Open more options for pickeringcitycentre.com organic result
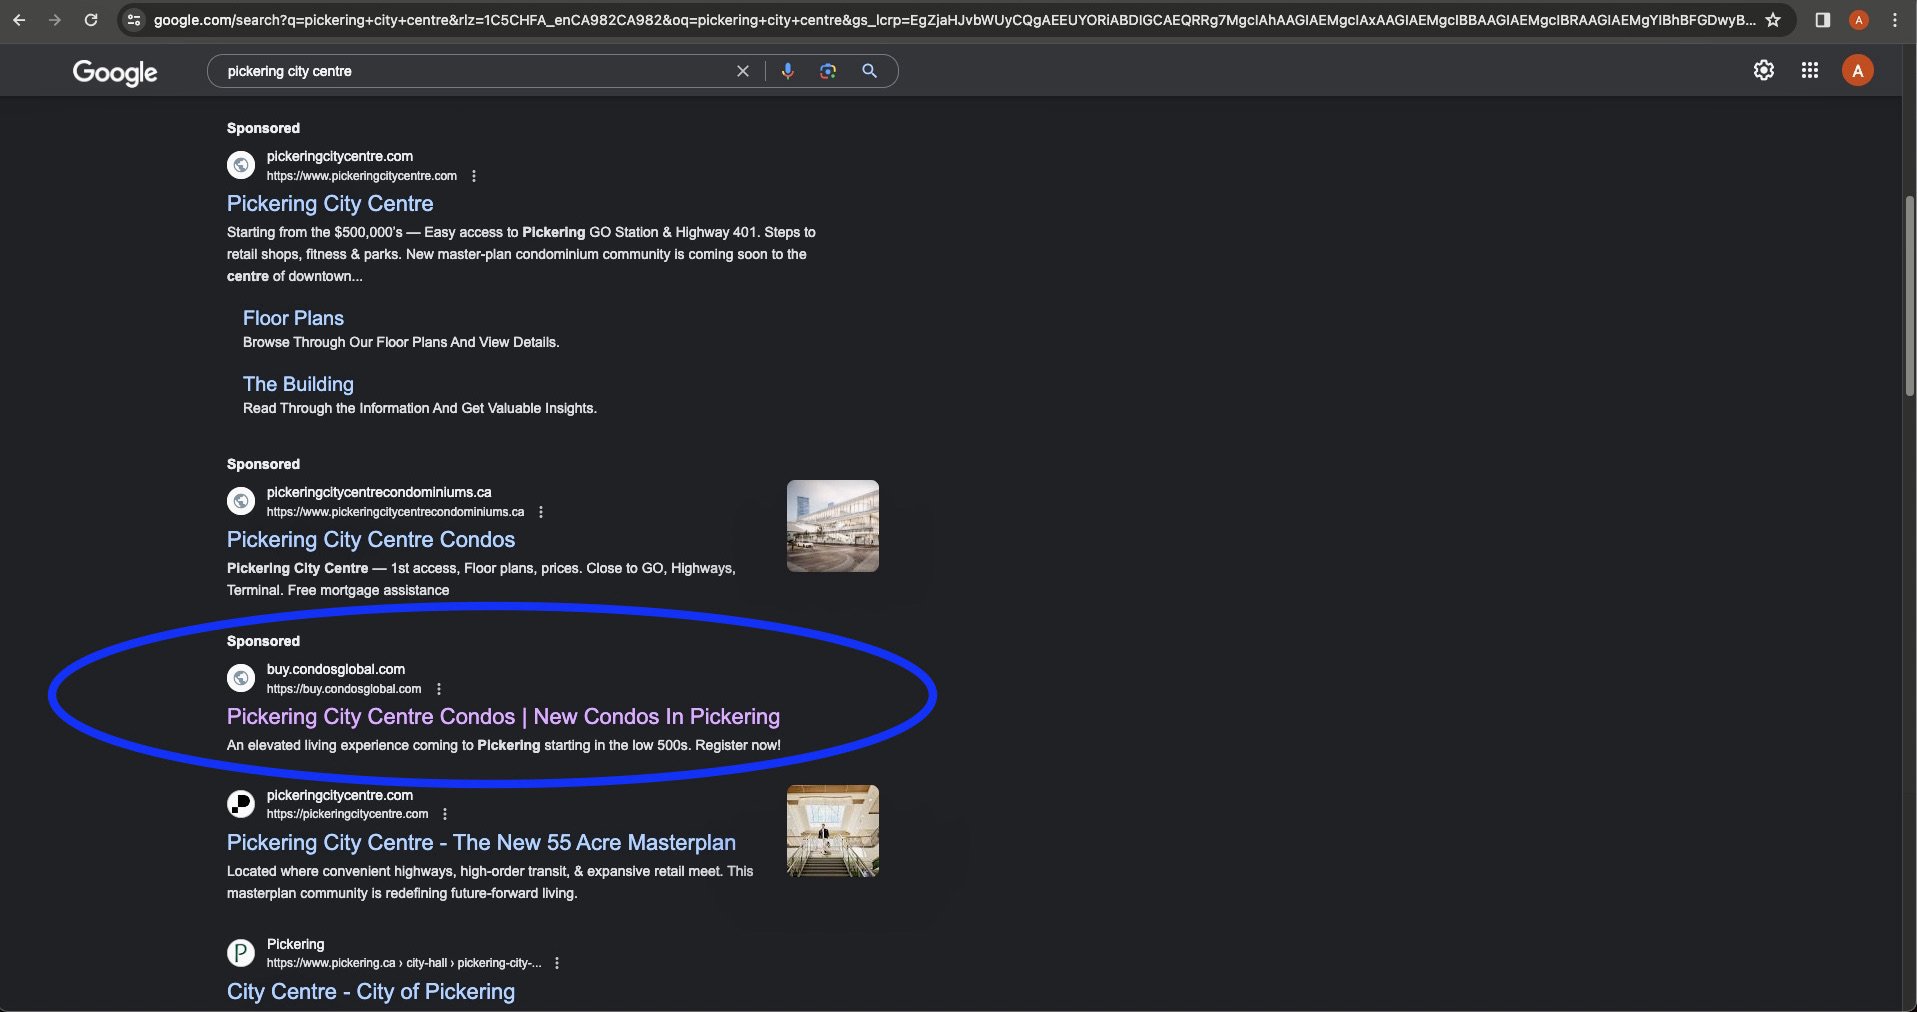The image size is (1917, 1012). [x=445, y=814]
